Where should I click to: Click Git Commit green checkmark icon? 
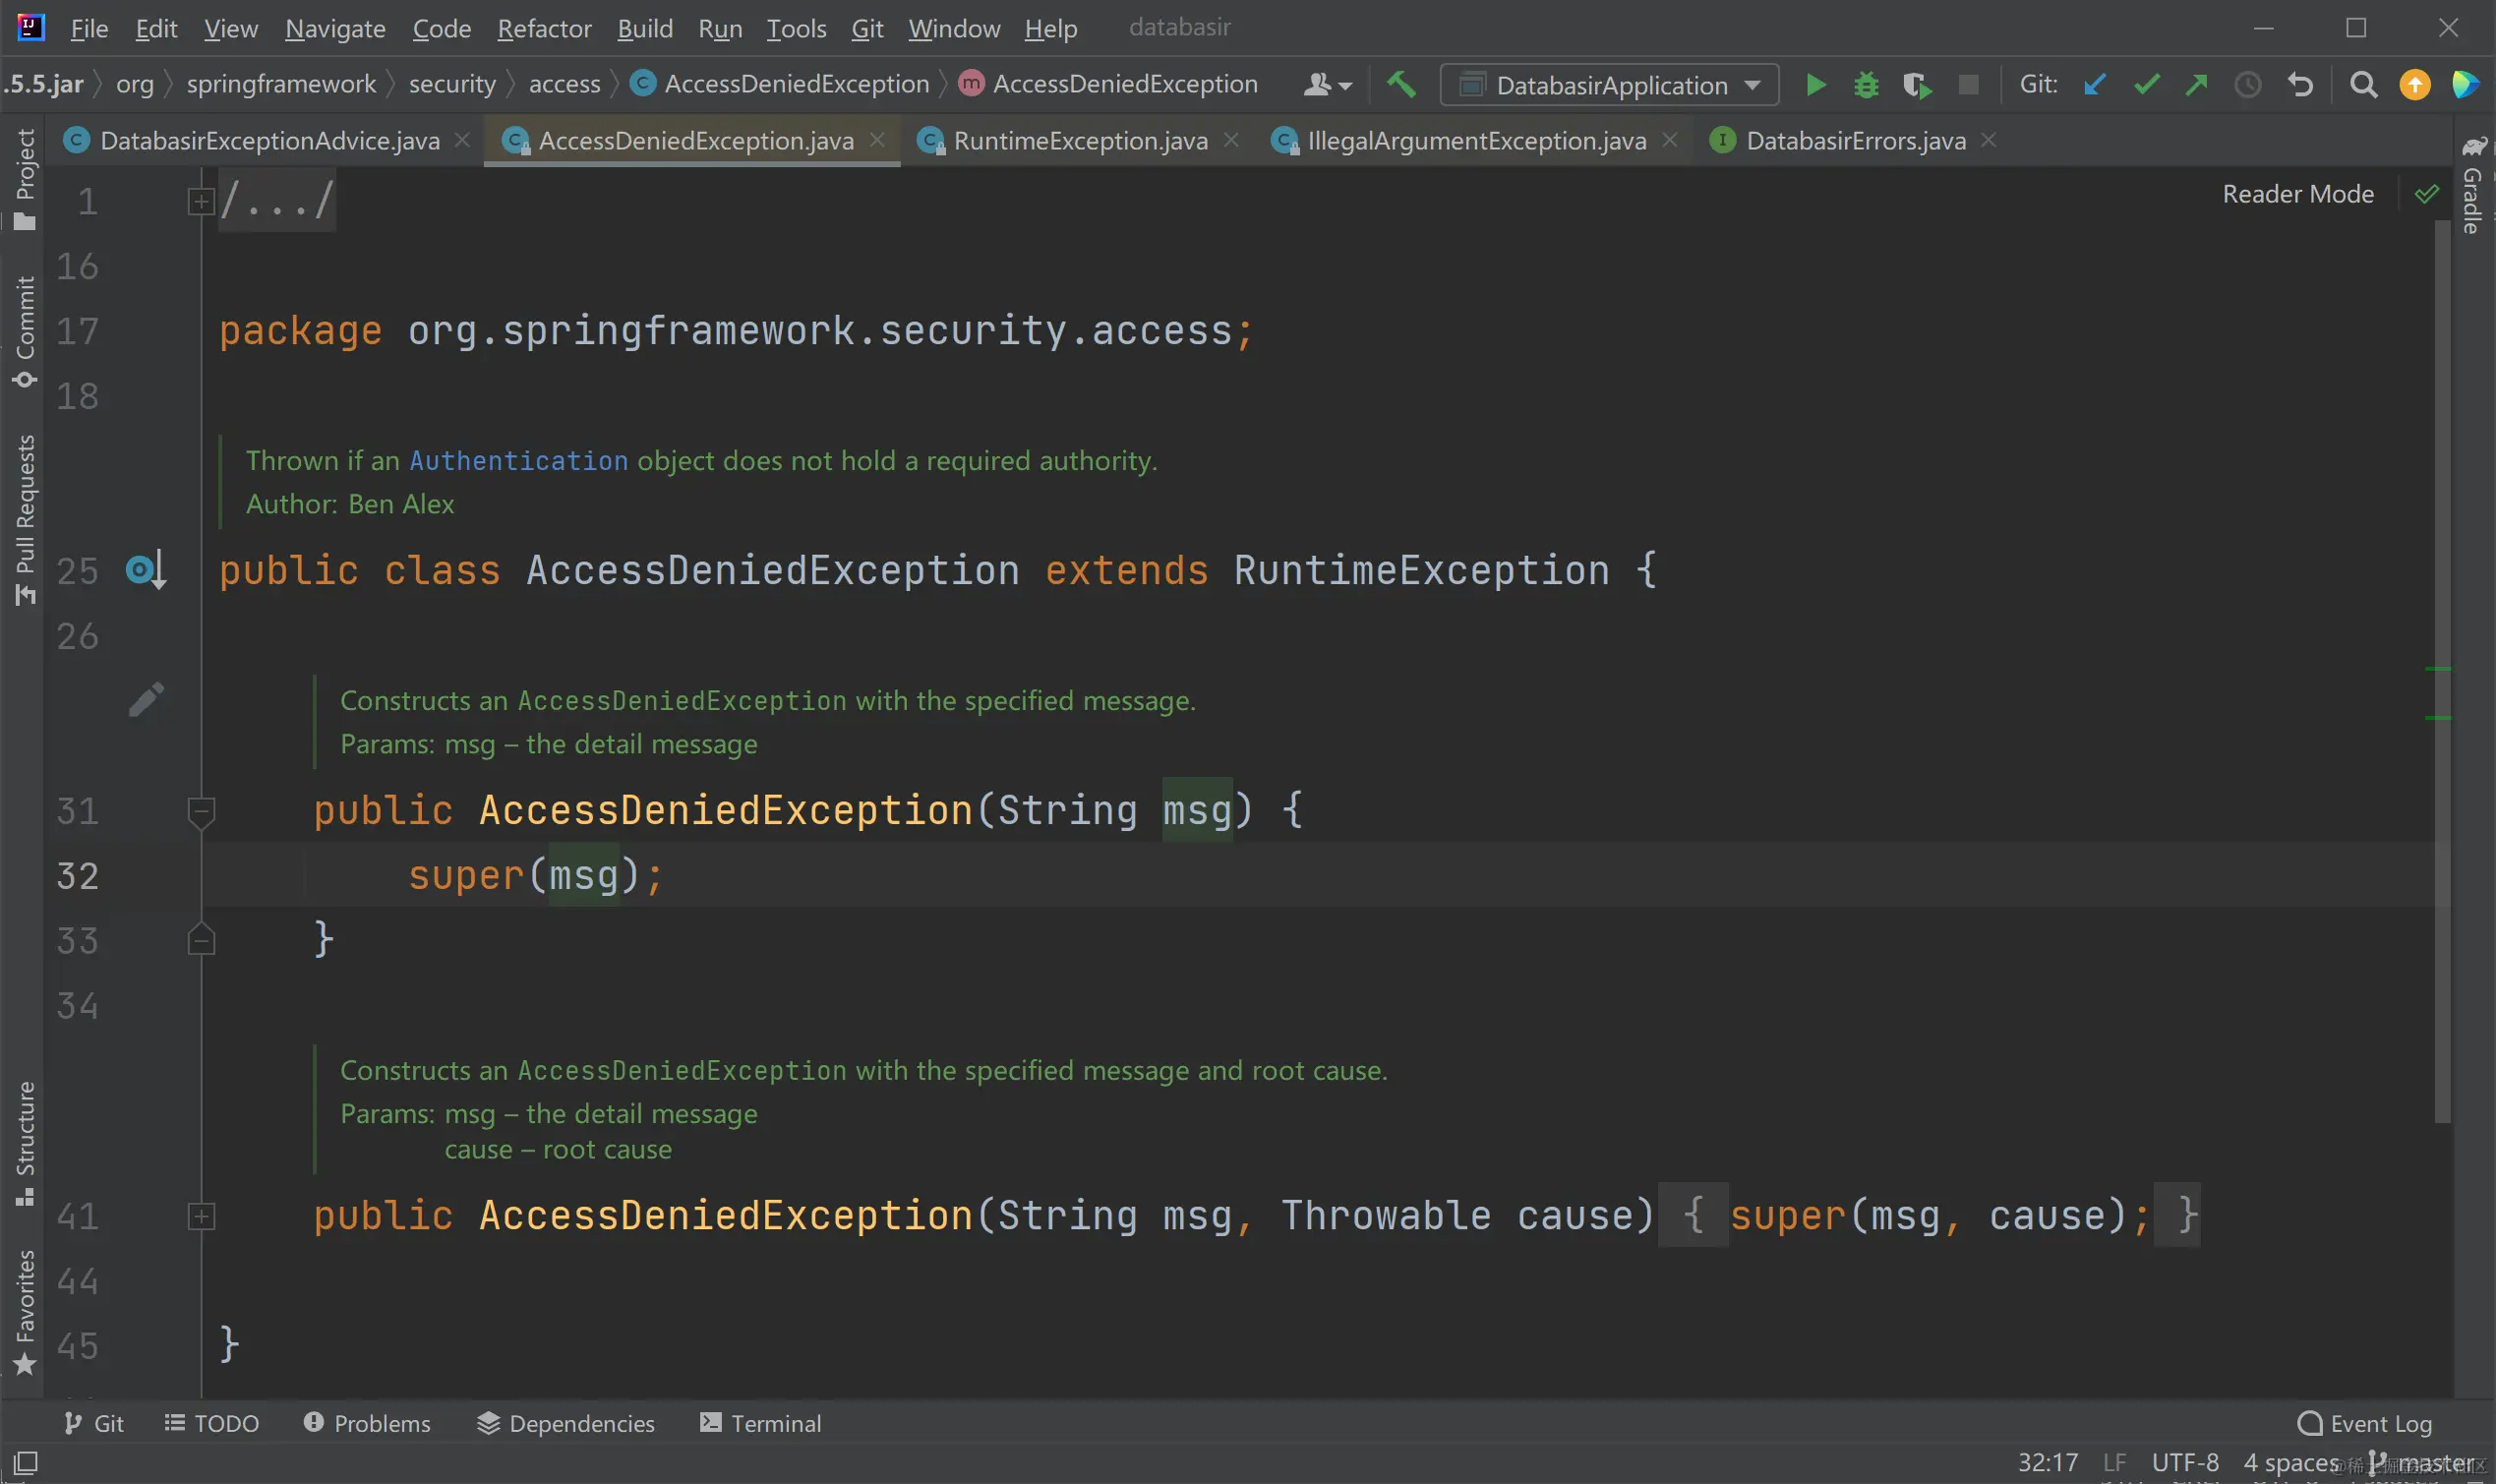coord(2146,85)
